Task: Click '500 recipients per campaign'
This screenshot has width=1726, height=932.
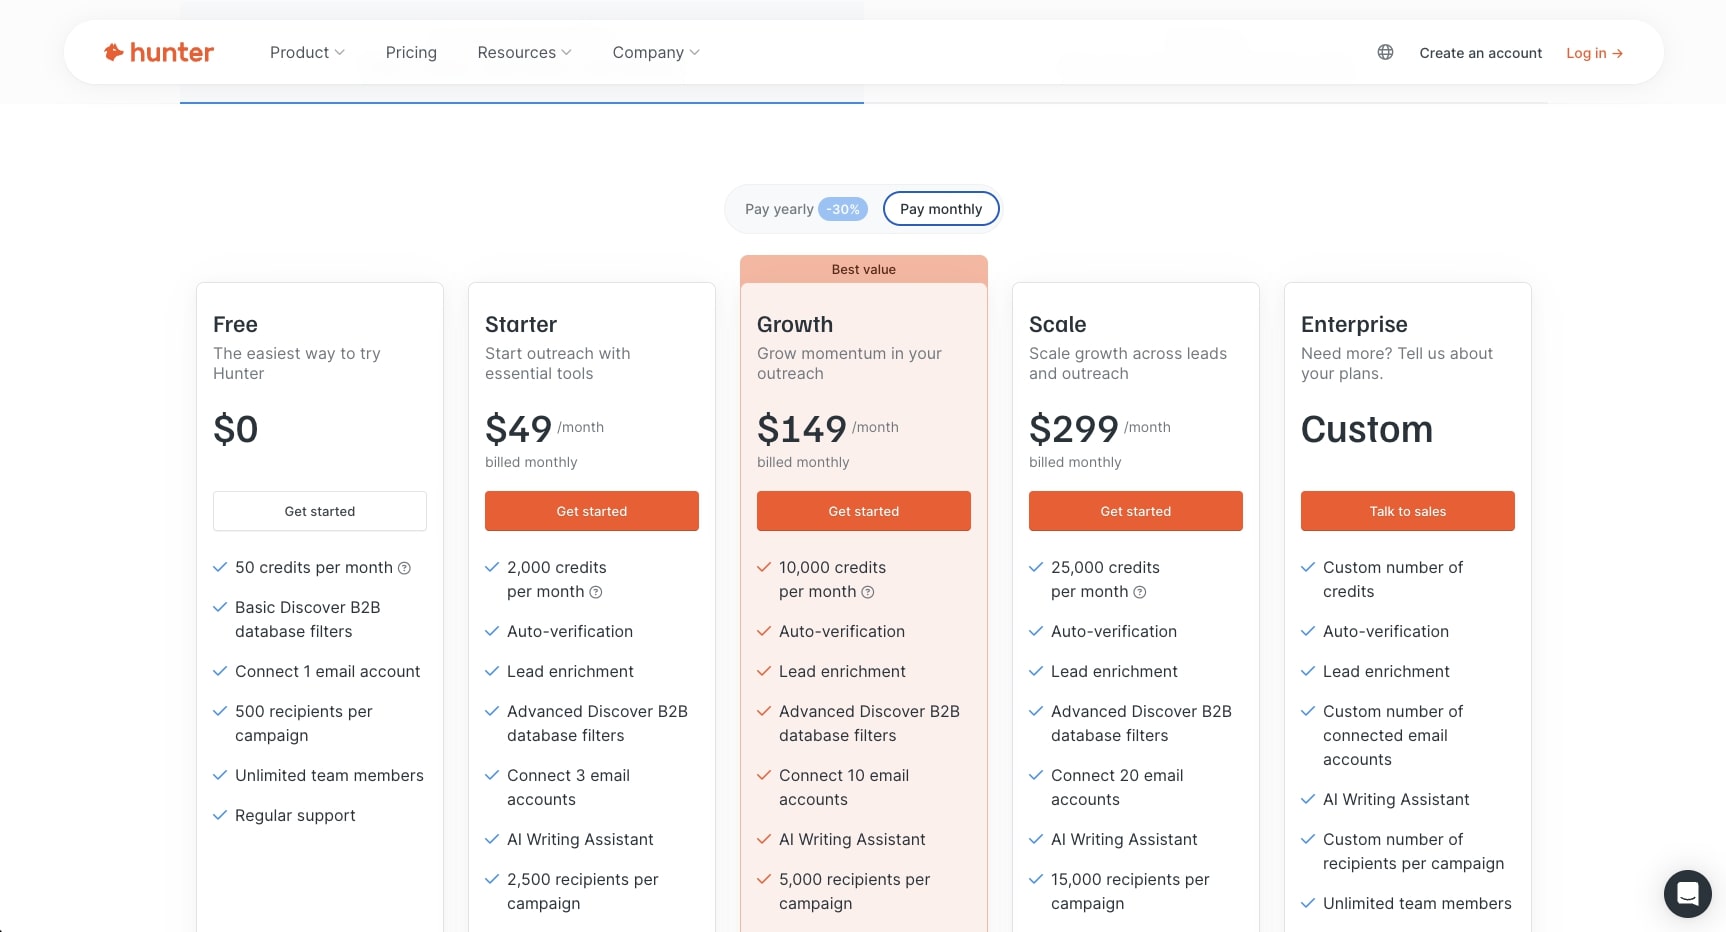Action: [x=304, y=723]
